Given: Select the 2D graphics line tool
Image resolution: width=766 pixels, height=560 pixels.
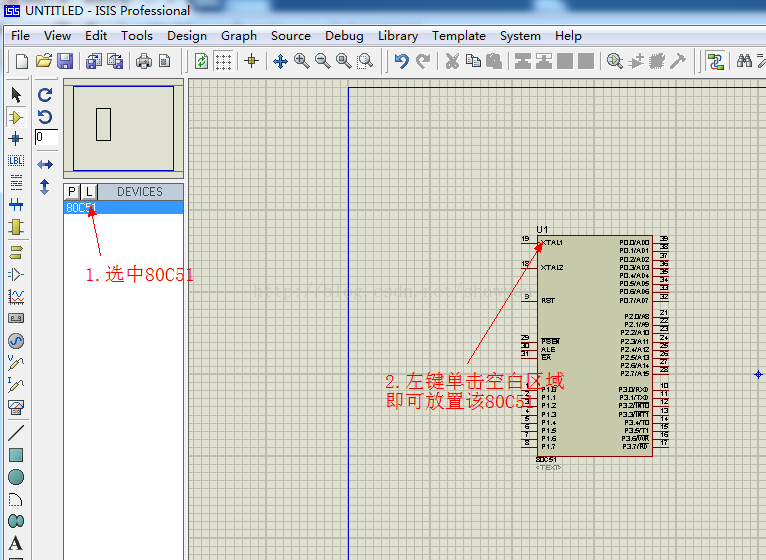Looking at the screenshot, I should pos(16,433).
